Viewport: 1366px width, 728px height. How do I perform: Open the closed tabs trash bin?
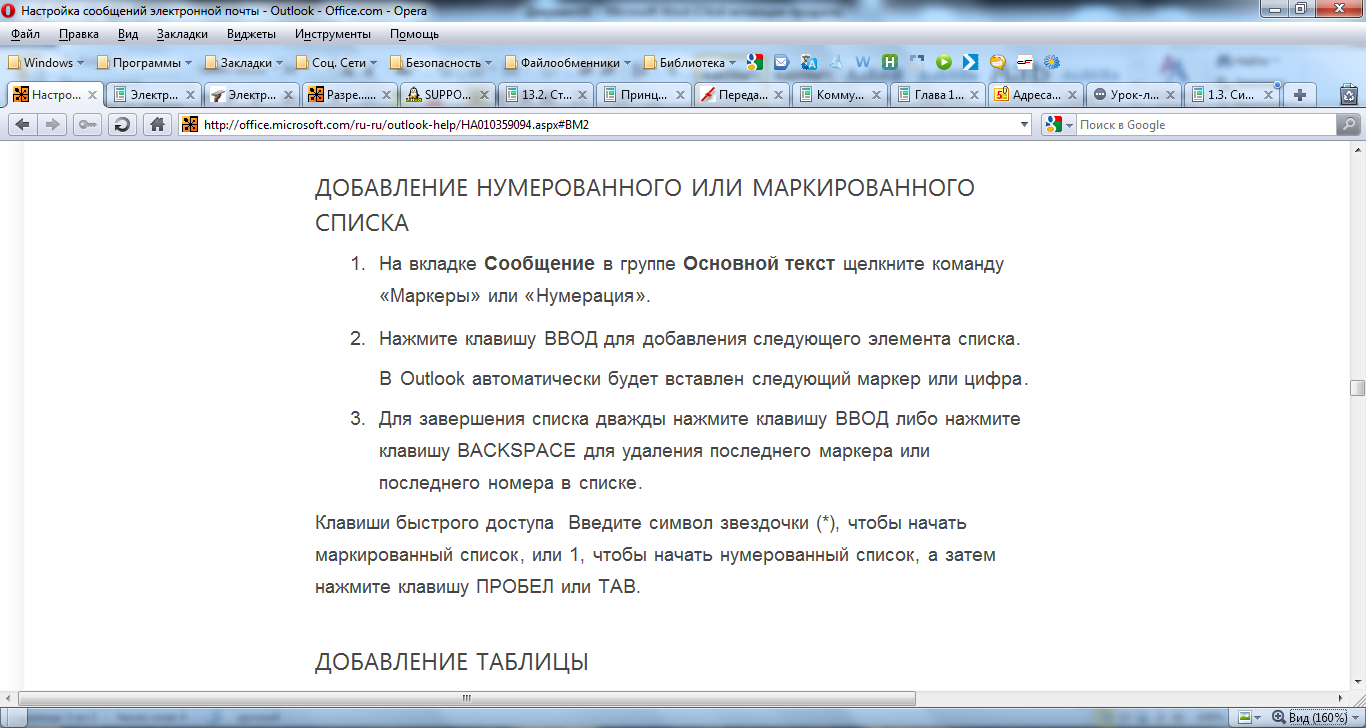tap(1348, 95)
